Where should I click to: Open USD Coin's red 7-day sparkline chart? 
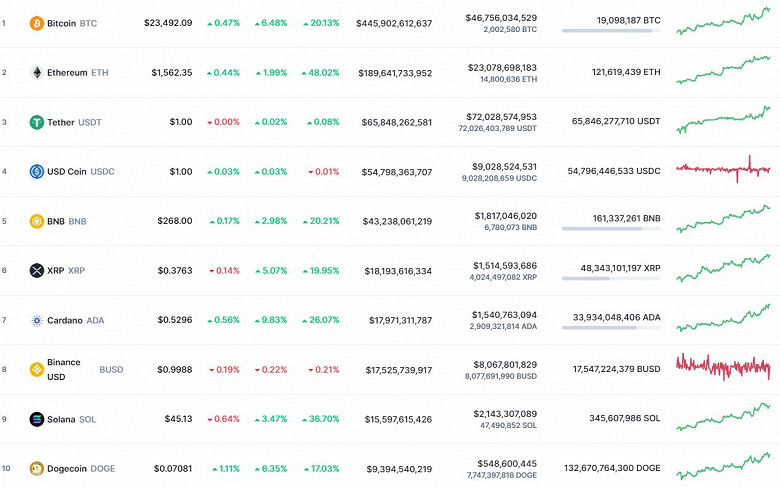(722, 170)
